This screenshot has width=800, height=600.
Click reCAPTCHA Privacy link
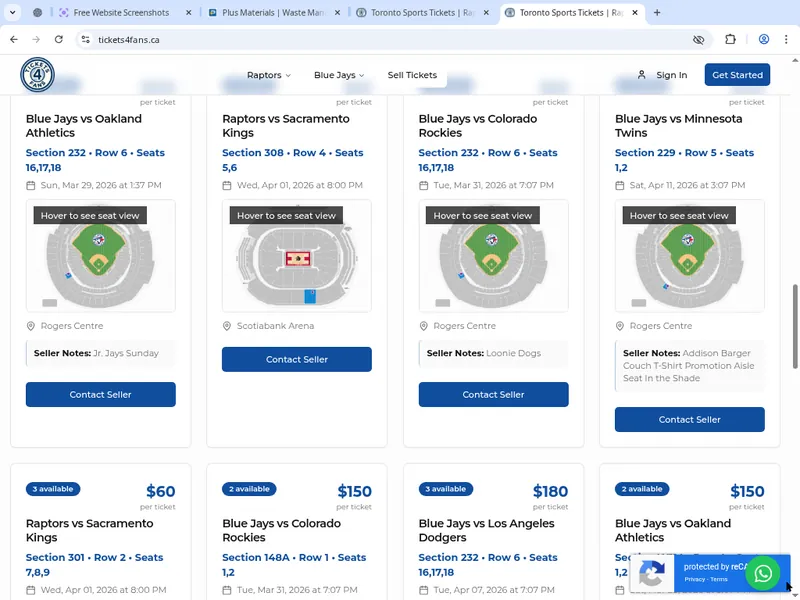point(694,579)
